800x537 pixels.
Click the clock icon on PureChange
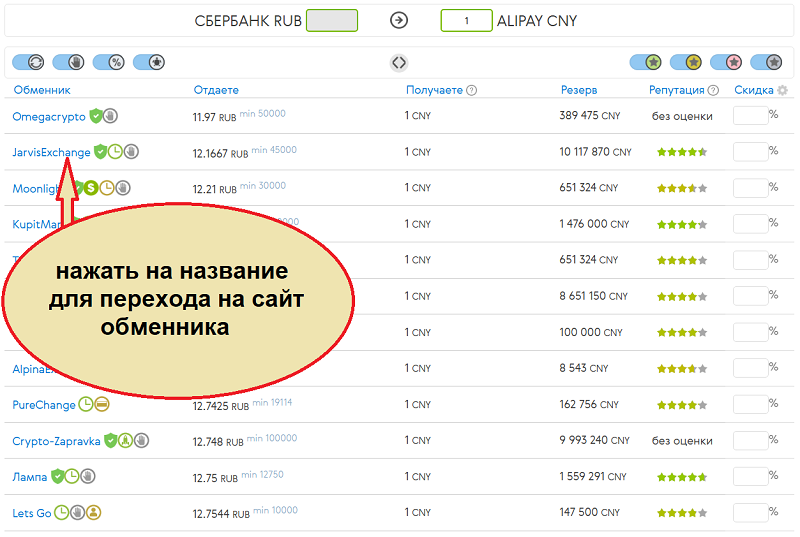tap(86, 404)
